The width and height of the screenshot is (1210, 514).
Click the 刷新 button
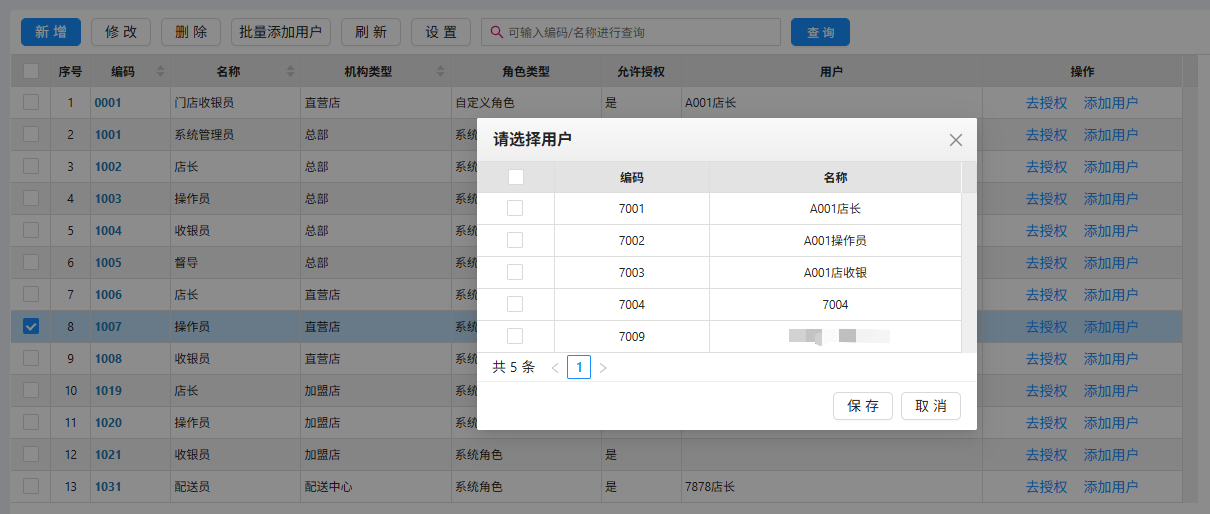371,32
